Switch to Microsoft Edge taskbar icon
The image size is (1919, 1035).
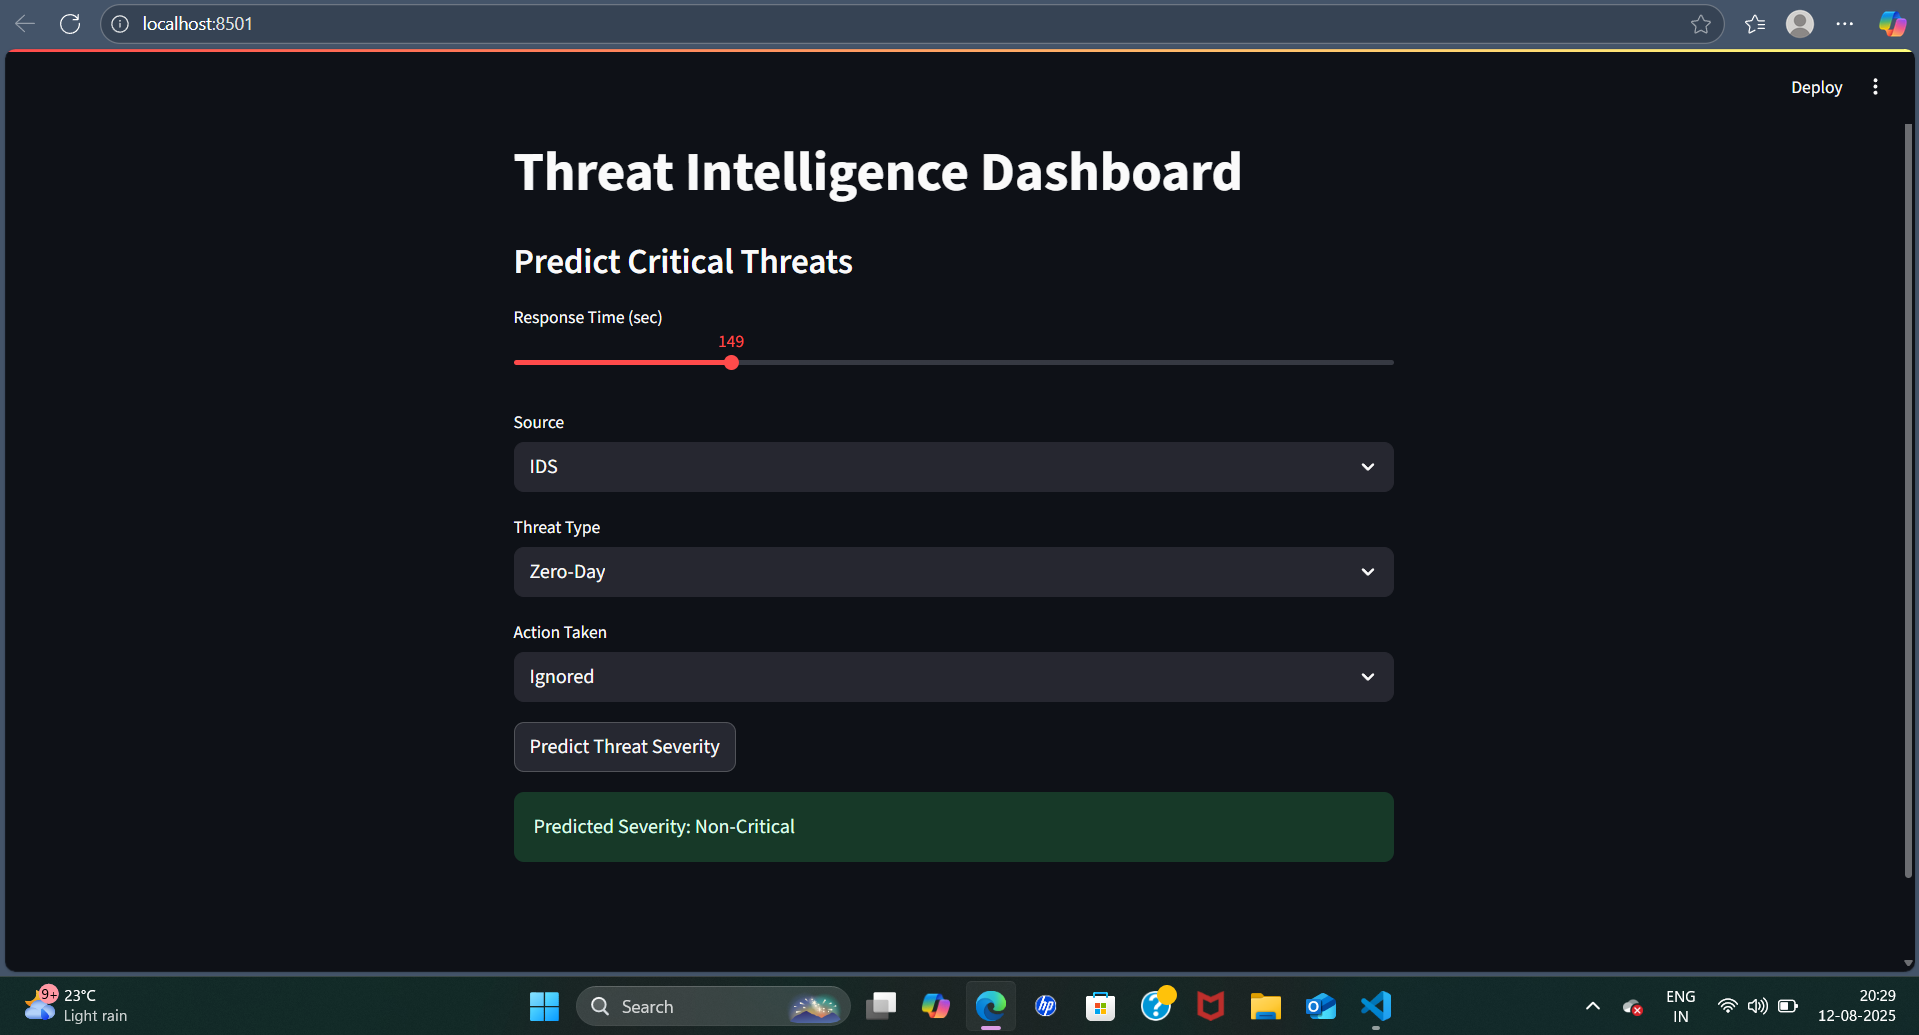(991, 1006)
